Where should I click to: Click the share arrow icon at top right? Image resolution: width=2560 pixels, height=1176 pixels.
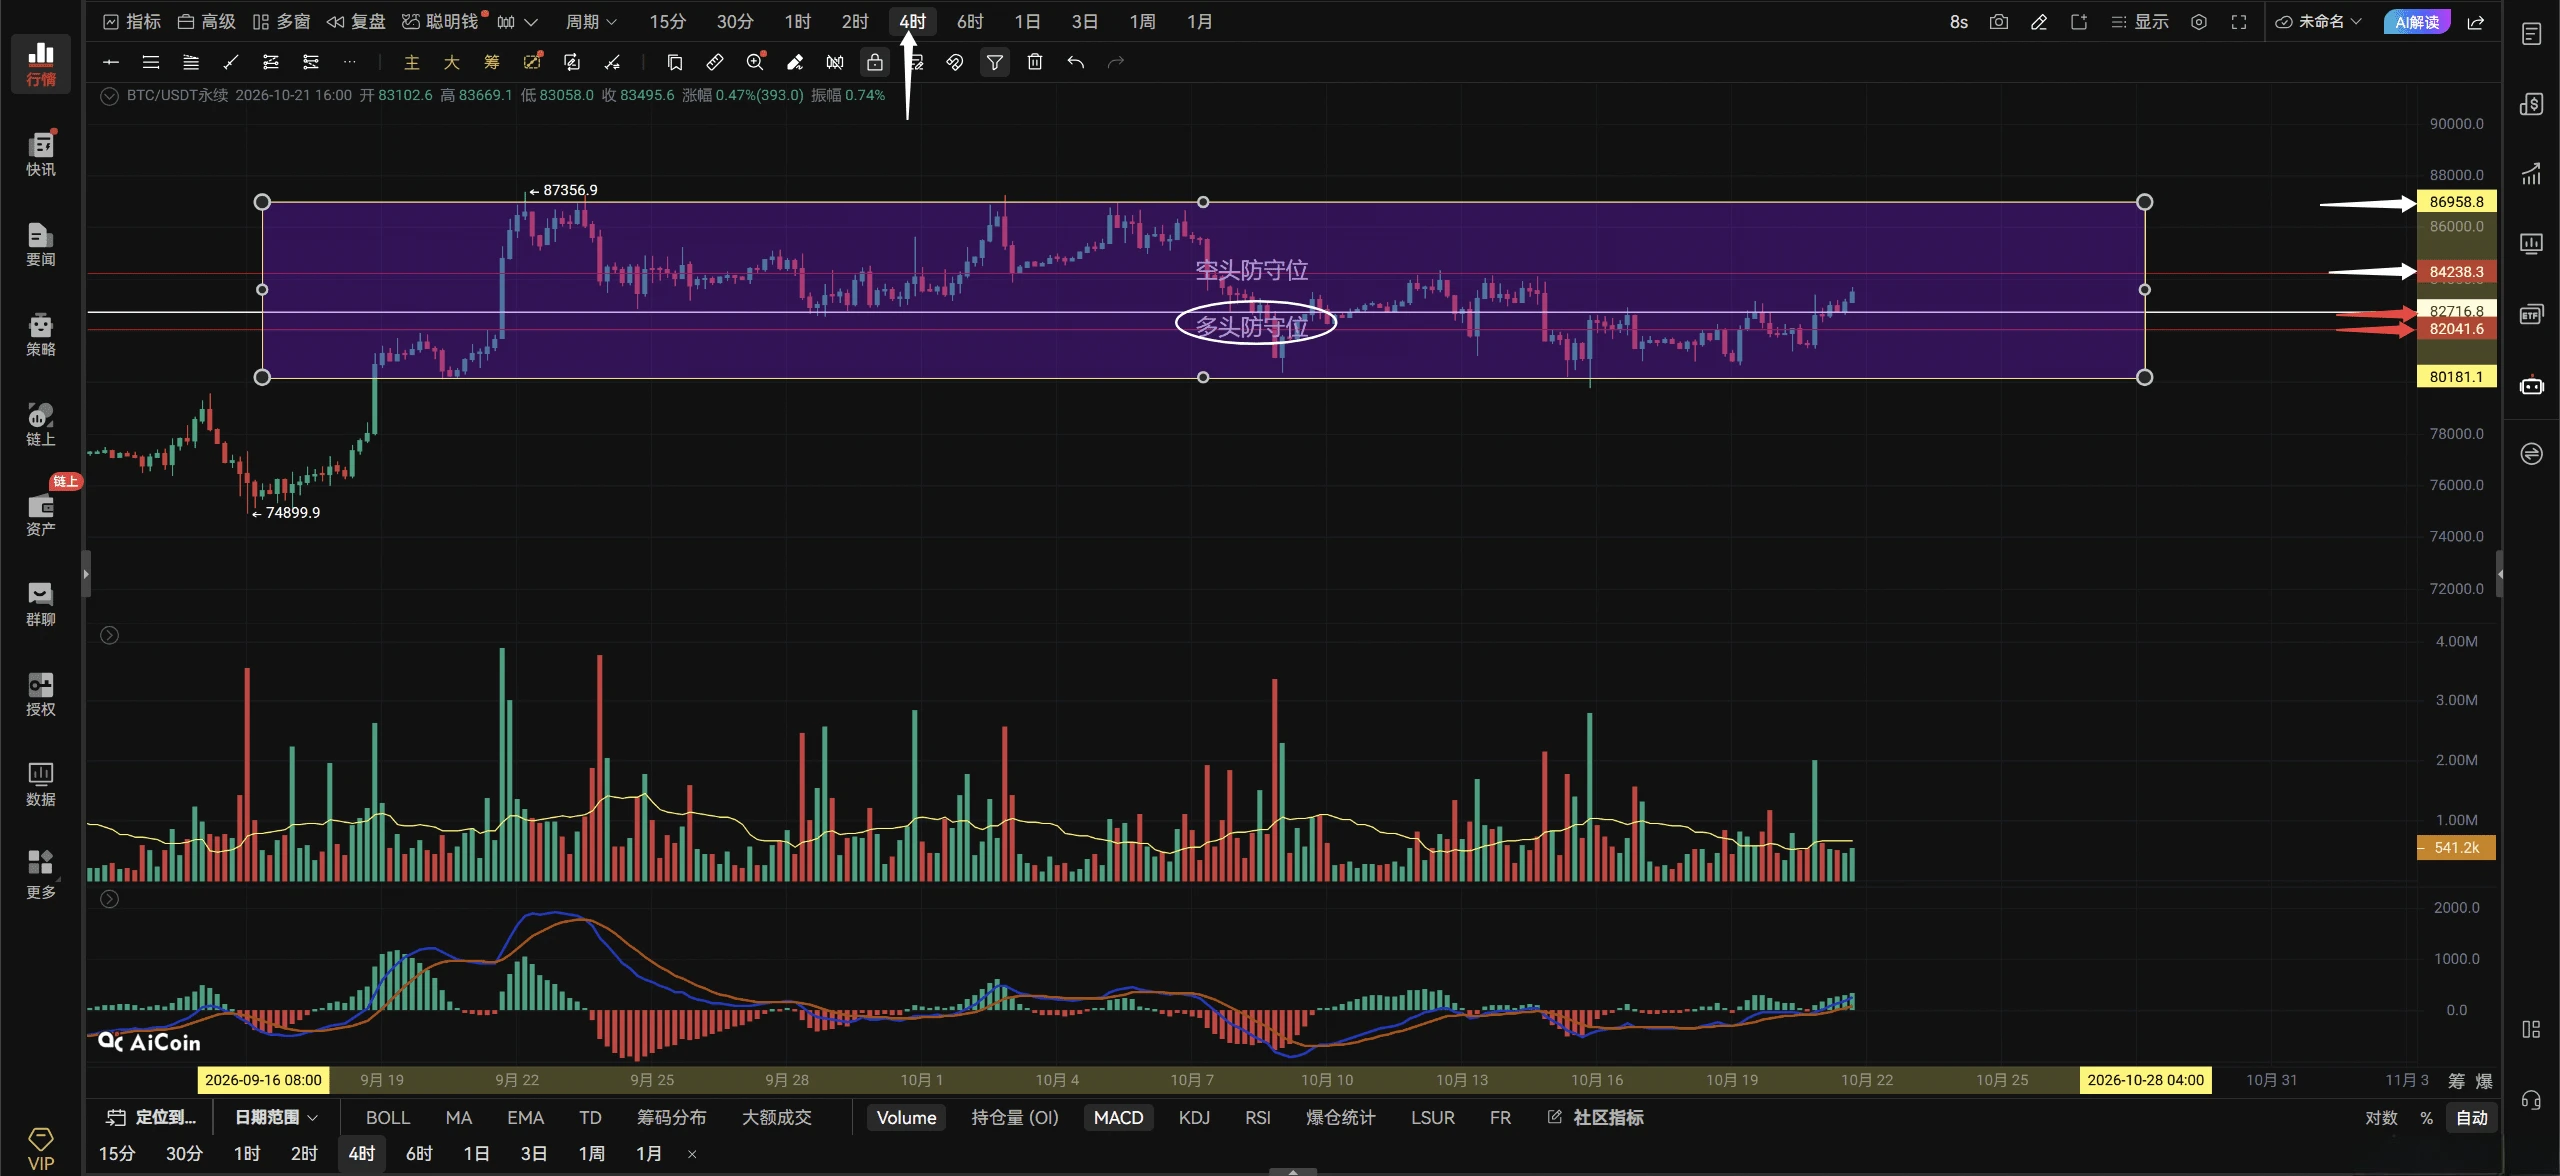2476,22
